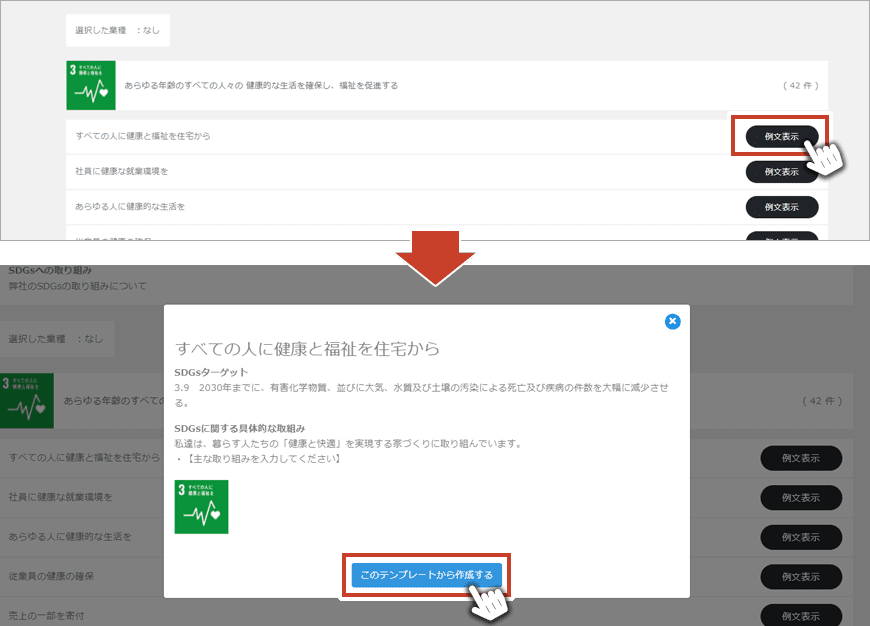Click the 【主な取り組みを入力してください】 placeholder text in the dialog
The image size is (870, 626).
(260, 459)
